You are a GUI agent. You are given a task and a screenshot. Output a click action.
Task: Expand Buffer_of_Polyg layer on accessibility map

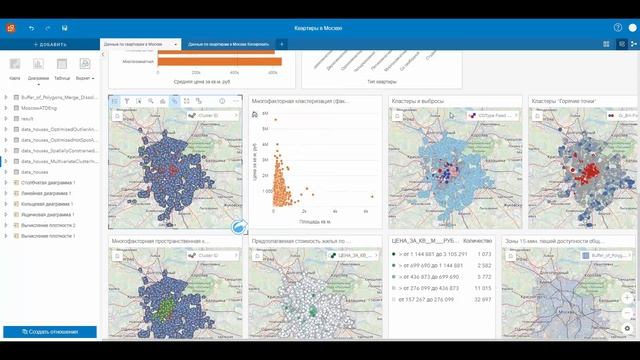coord(629,256)
